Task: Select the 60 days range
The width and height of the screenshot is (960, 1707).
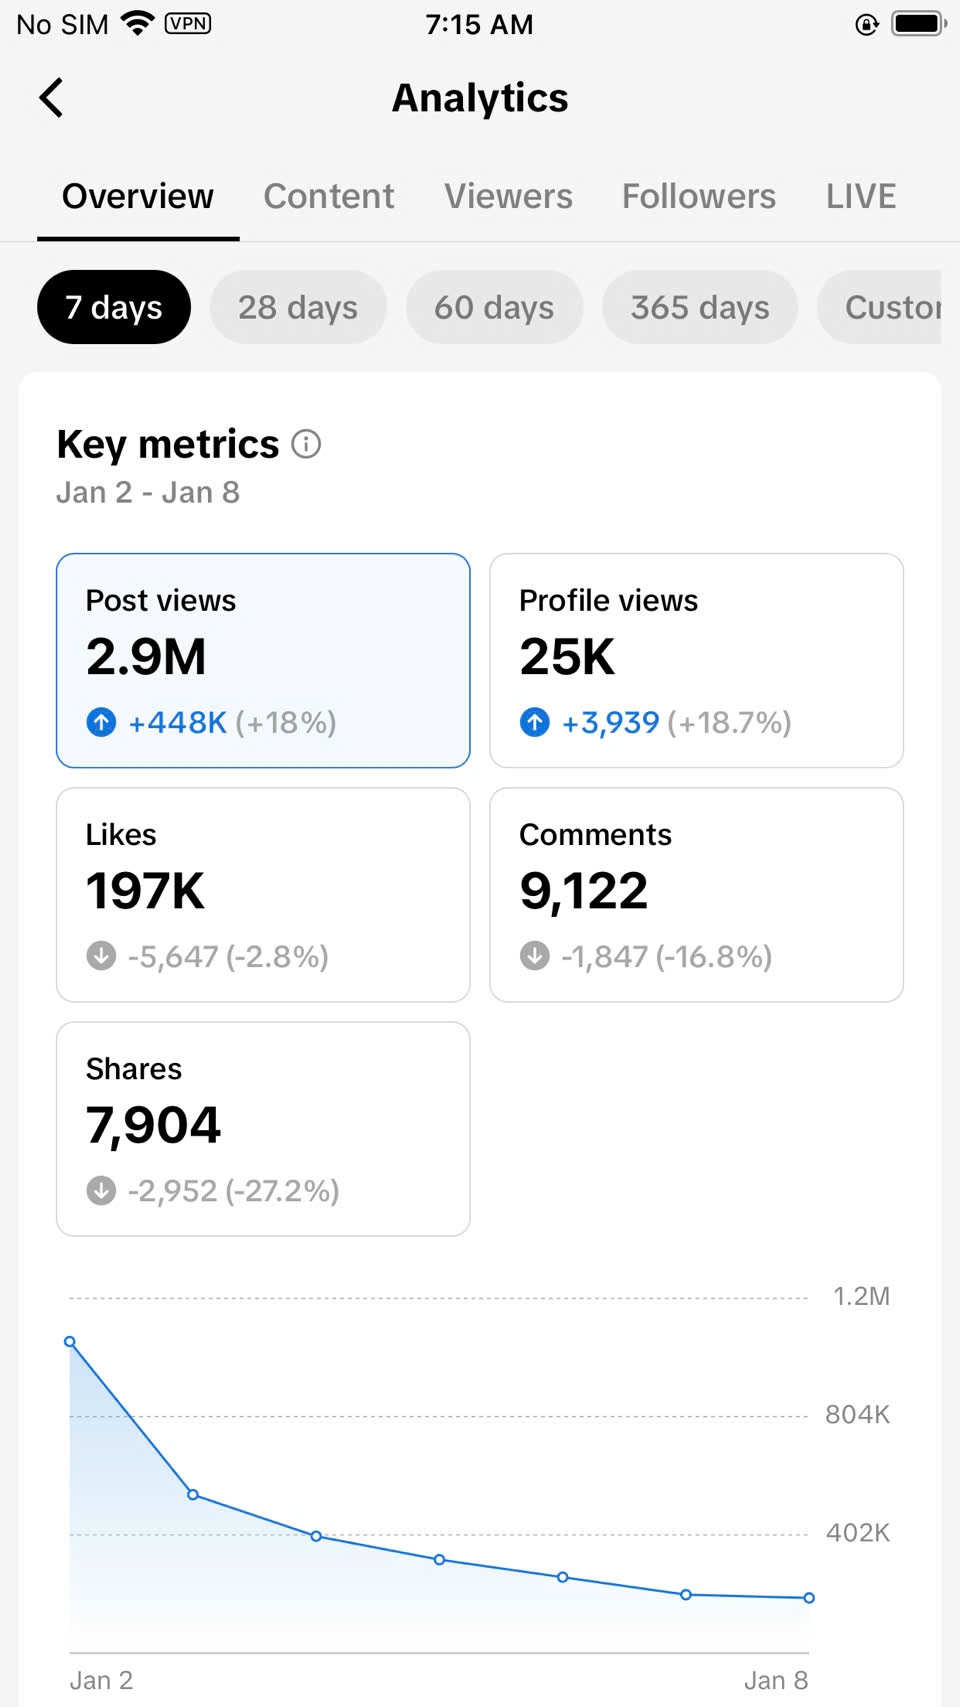Action: pos(494,307)
